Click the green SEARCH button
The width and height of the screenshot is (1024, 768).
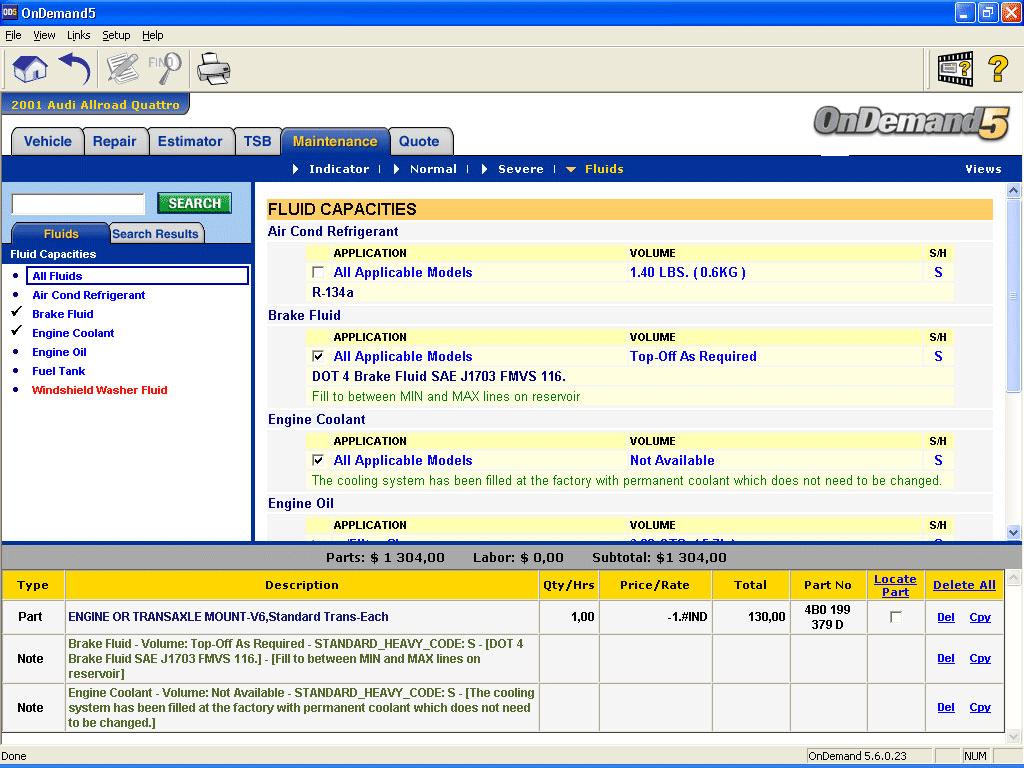pos(195,203)
